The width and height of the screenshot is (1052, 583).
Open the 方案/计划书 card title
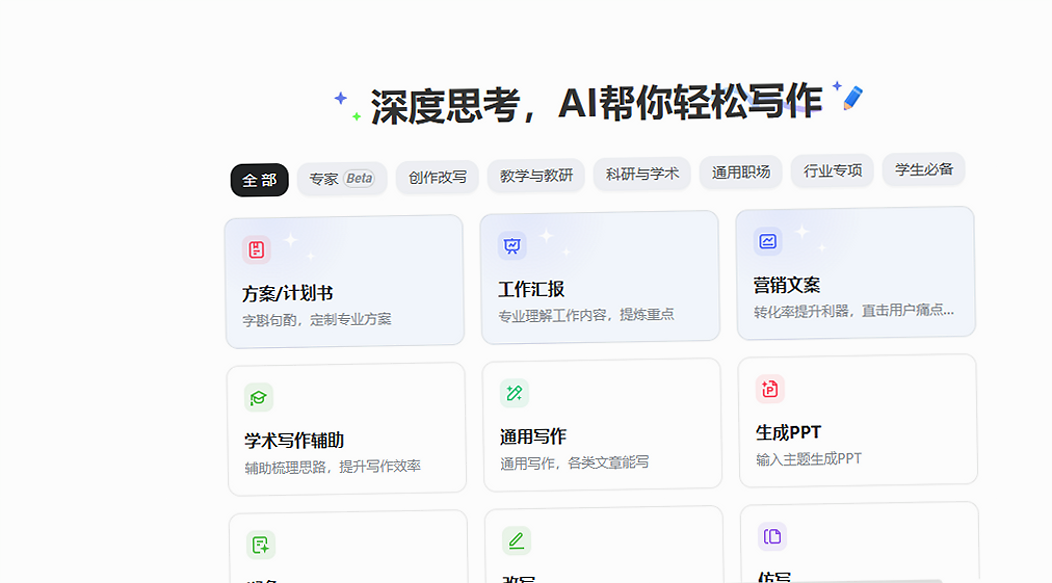point(288,294)
